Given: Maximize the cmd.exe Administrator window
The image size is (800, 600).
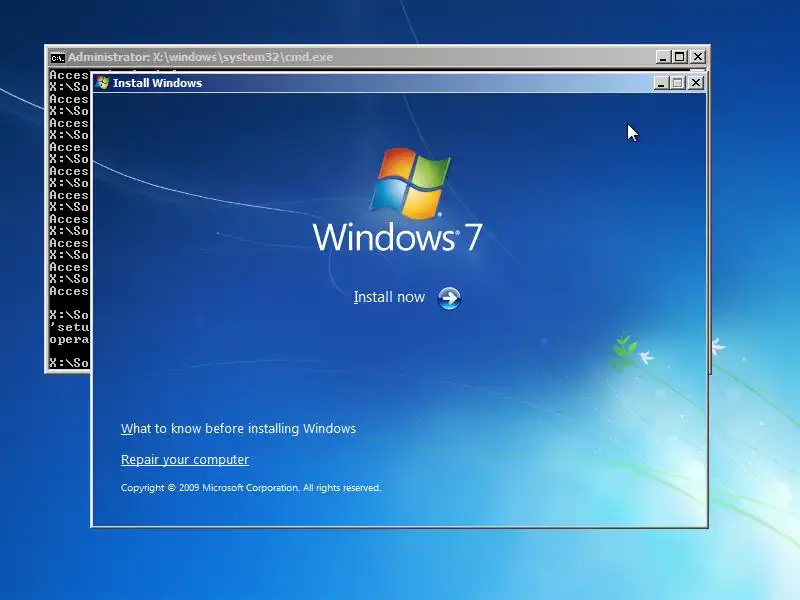Looking at the screenshot, I should click(680, 57).
